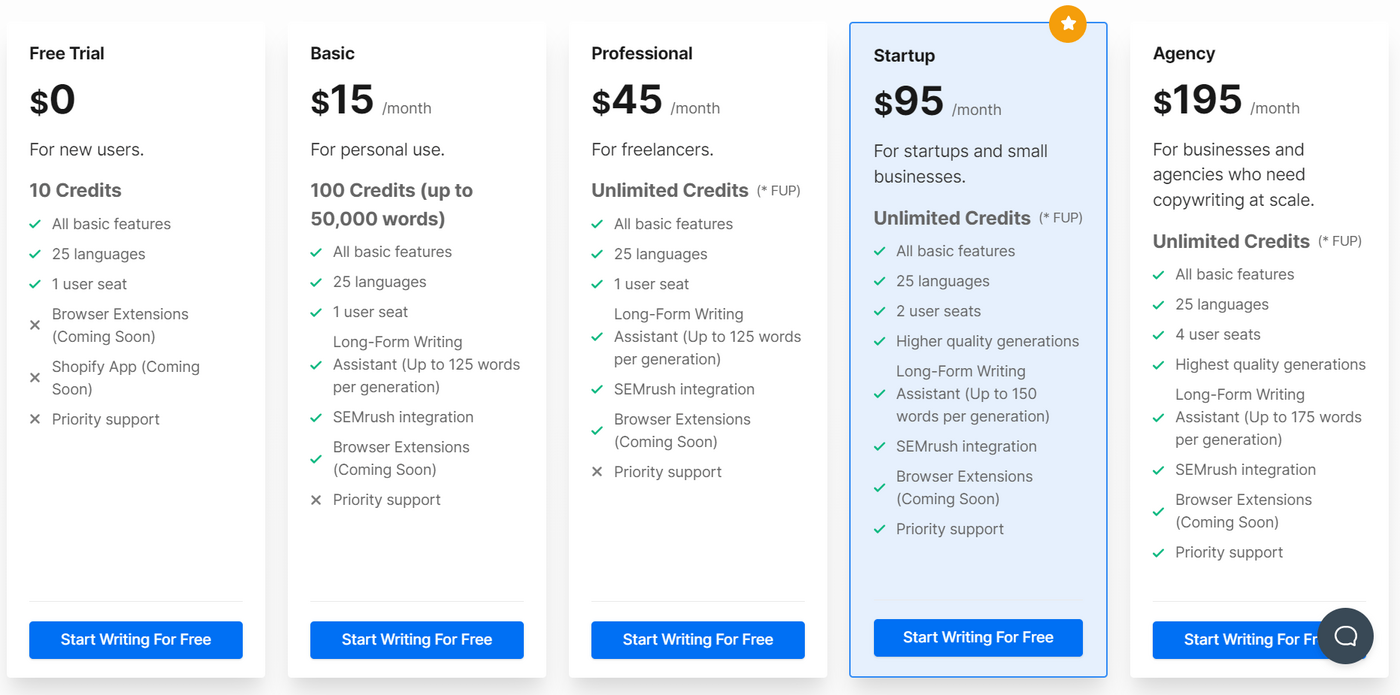Image resolution: width=1400 pixels, height=695 pixels.
Task: Click the (* FUP) note on the Startup plan
Action: click(x=1059, y=217)
